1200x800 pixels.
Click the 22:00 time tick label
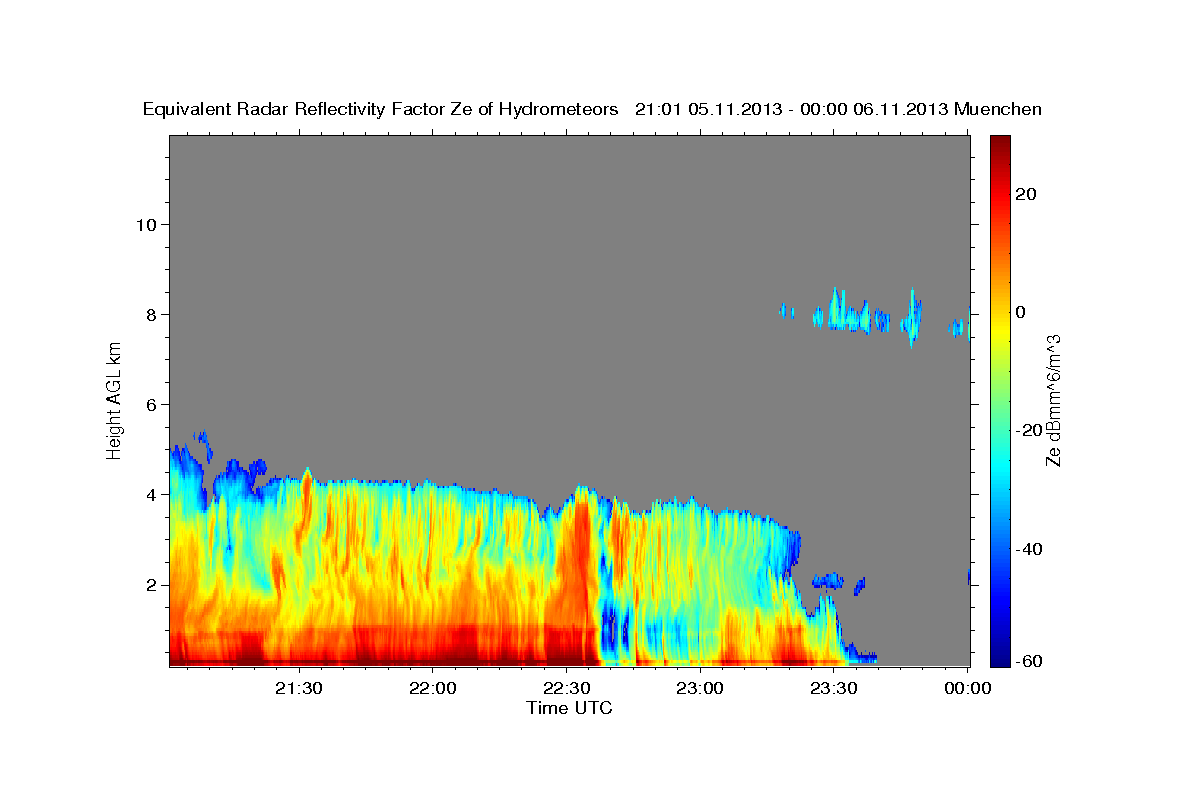coord(432,688)
